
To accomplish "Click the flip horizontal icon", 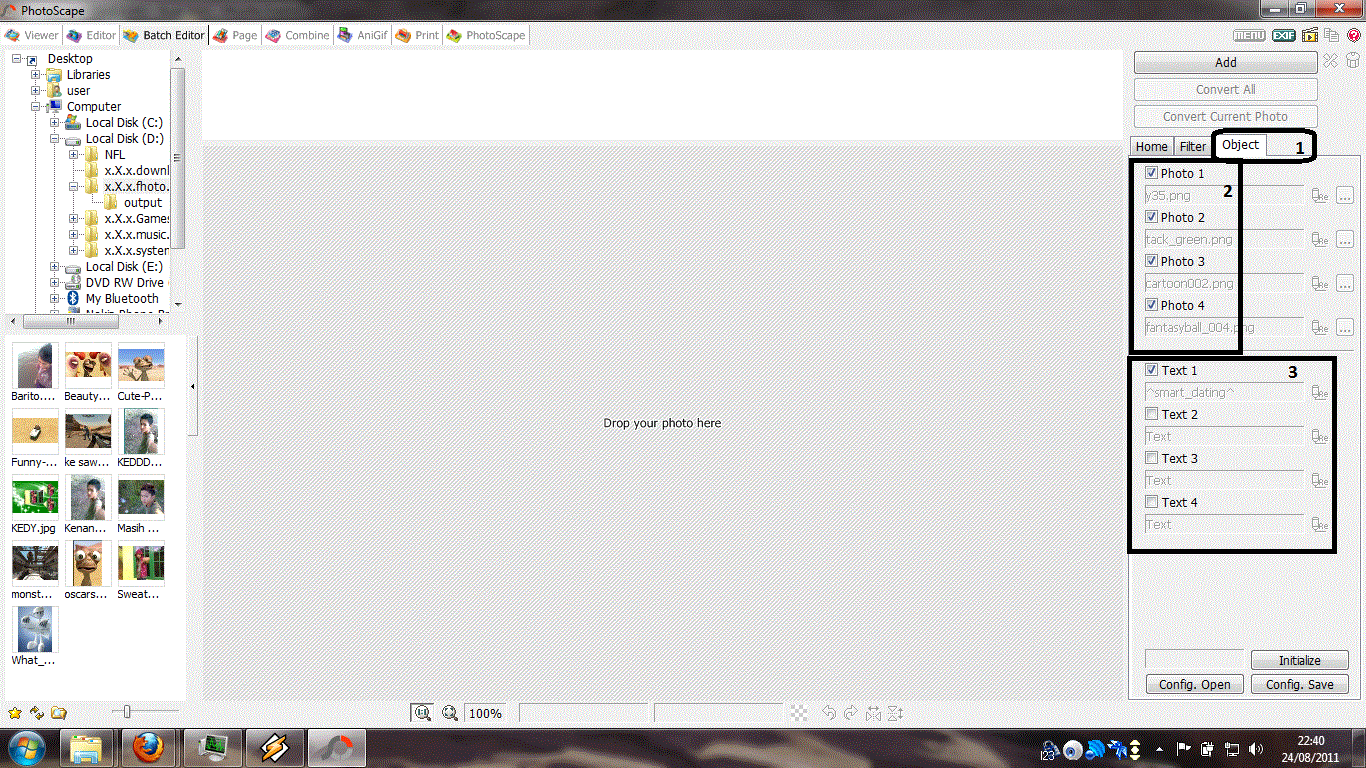I will [874, 713].
